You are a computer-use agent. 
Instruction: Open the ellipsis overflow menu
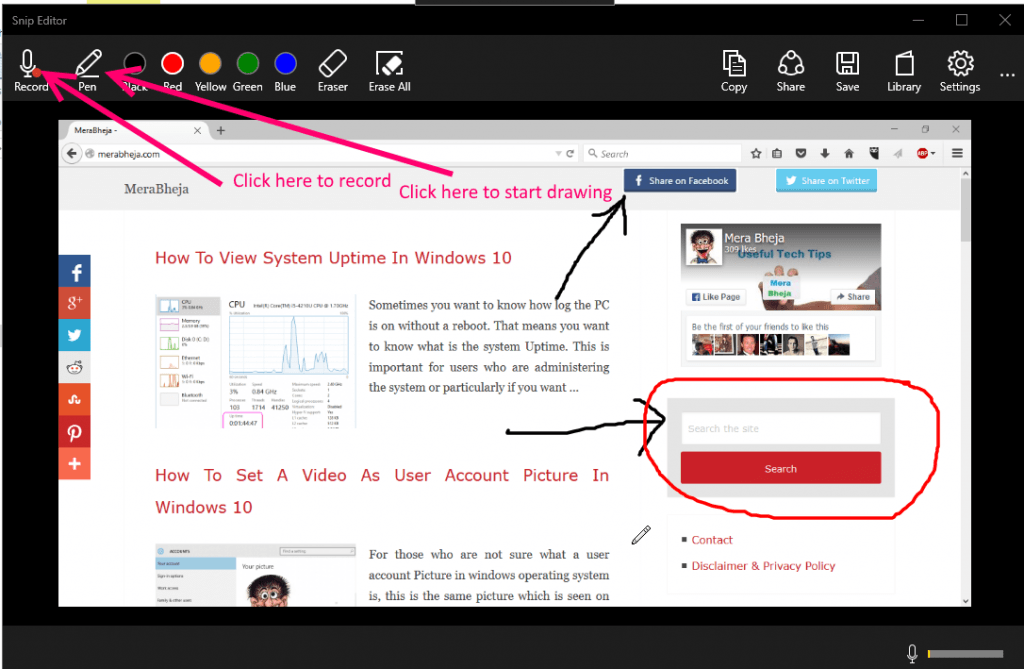1007,75
